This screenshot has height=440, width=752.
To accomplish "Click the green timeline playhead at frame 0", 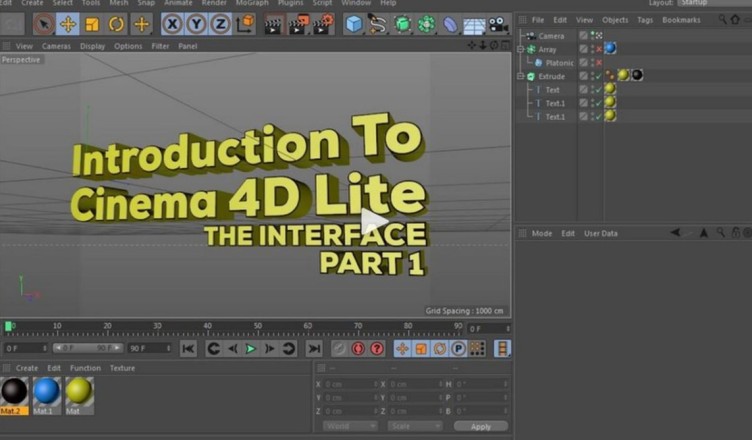I will click(x=8, y=326).
